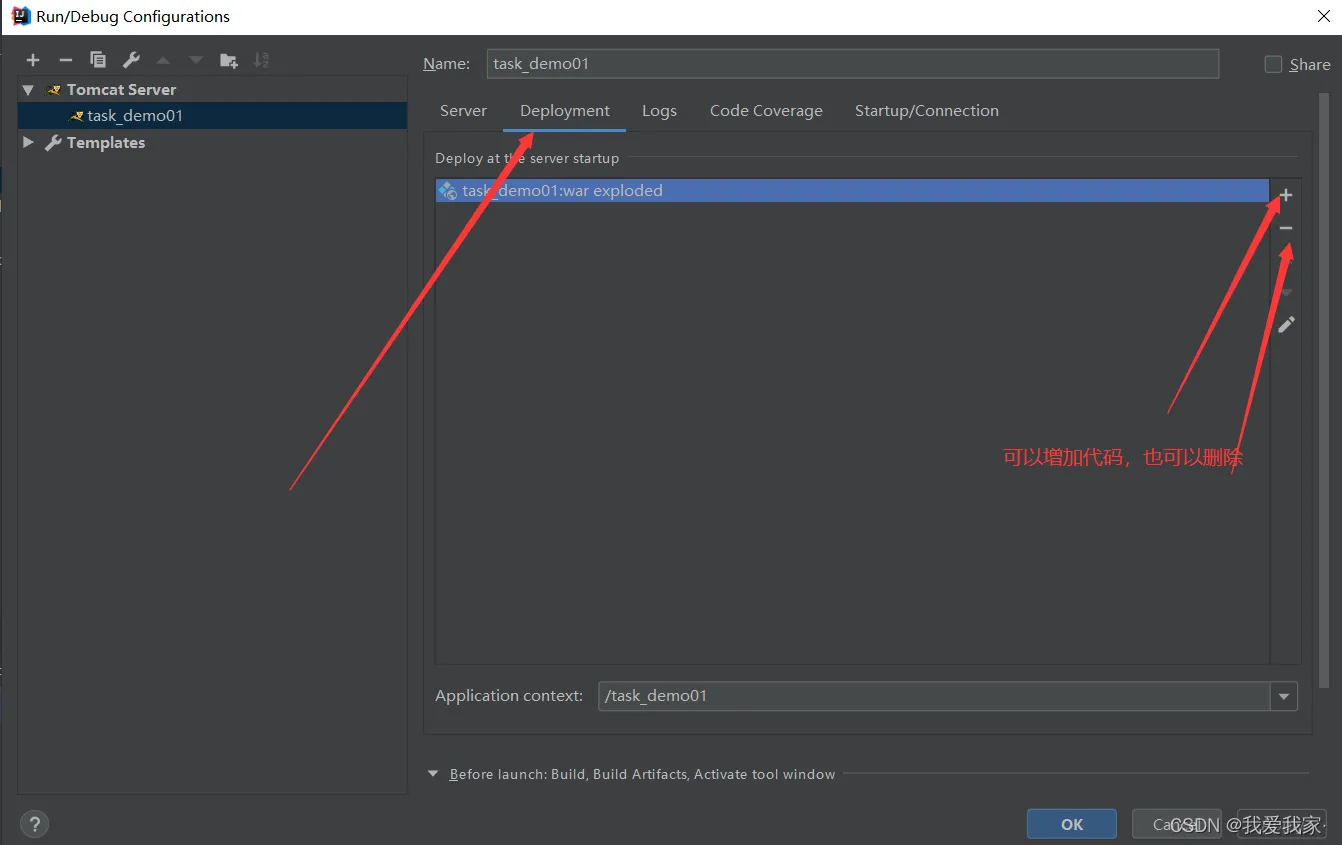Click IntelliJ icon in title bar
This screenshot has width=1342, height=845.
[20, 16]
